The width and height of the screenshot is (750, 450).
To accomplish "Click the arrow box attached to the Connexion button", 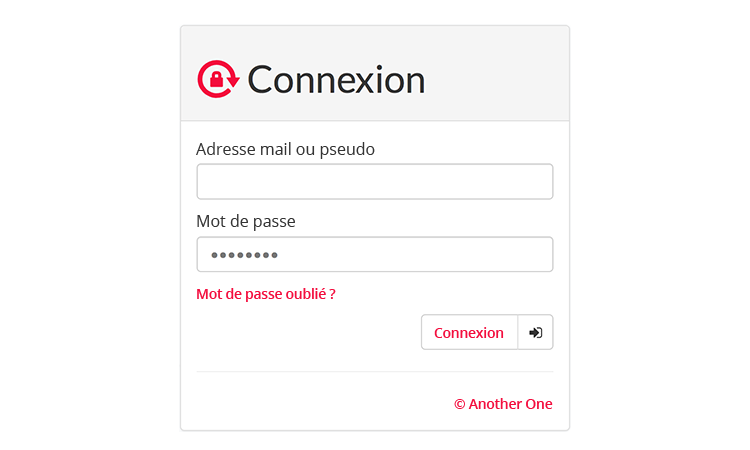I will click(x=535, y=332).
